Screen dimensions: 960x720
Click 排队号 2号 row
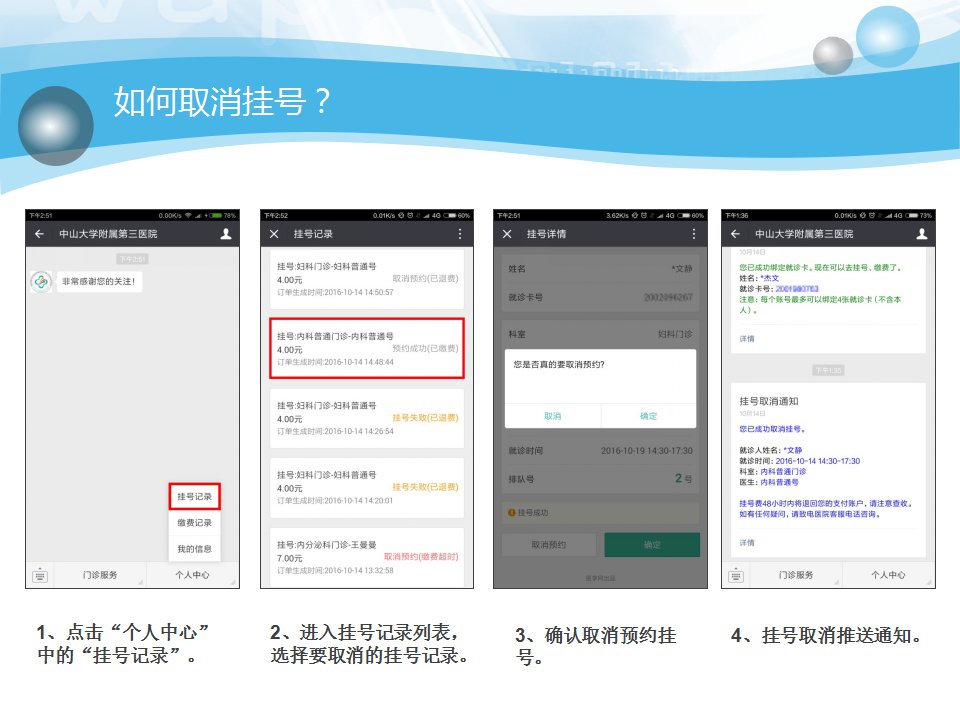(x=600, y=479)
